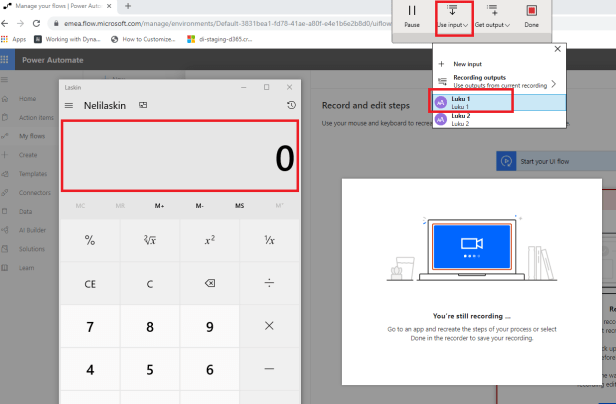Click the reciprocal 1/x key
Image resolution: width=616 pixels, height=404 pixels.
270,240
